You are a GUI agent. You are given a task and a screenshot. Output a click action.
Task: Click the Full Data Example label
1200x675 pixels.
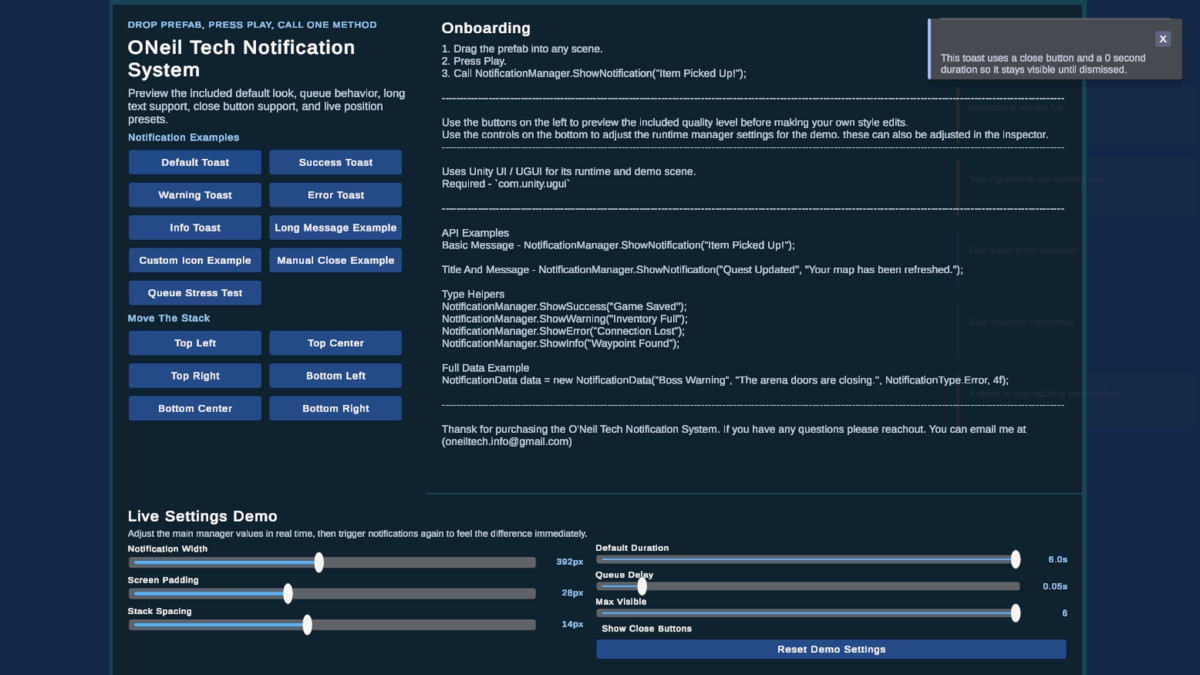(x=485, y=368)
